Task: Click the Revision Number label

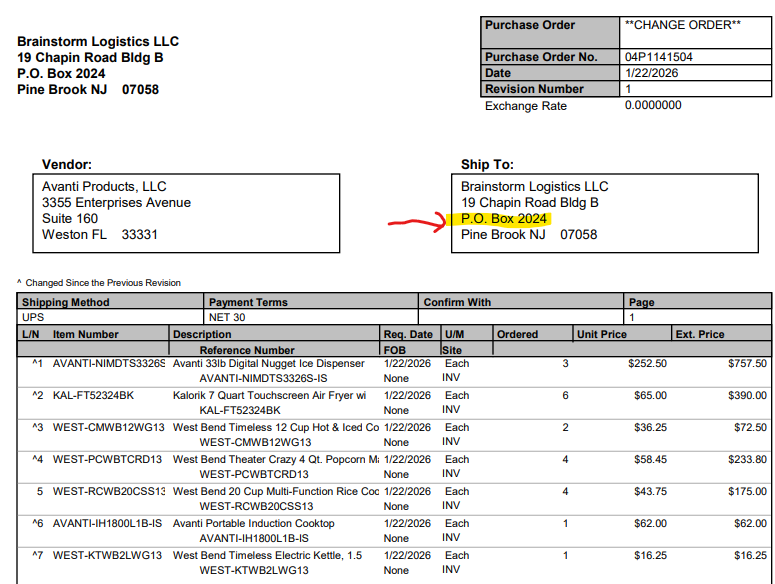Action: [534, 89]
